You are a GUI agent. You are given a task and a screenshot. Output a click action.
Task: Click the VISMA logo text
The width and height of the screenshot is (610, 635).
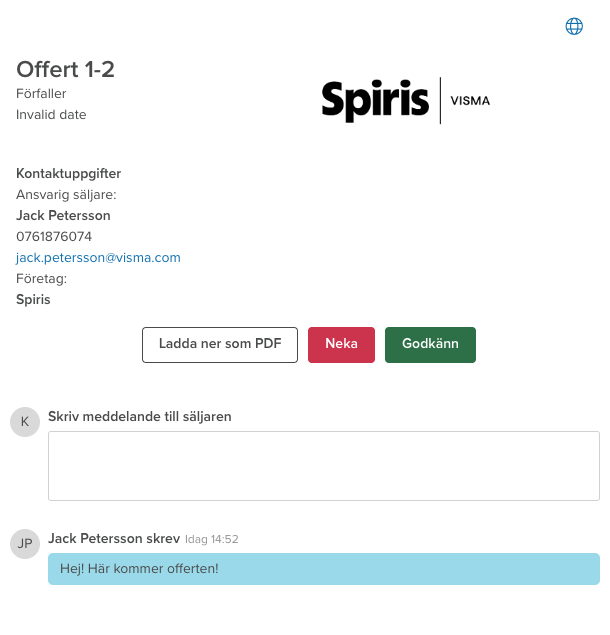click(470, 101)
